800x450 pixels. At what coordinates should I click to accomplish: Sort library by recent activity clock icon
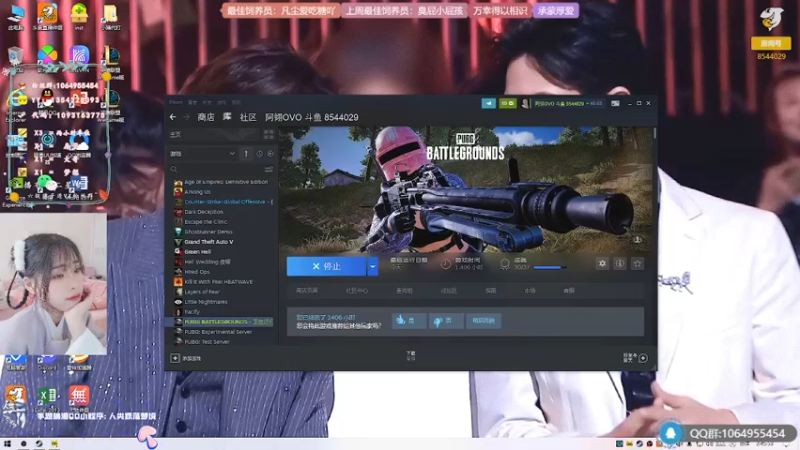pos(260,154)
